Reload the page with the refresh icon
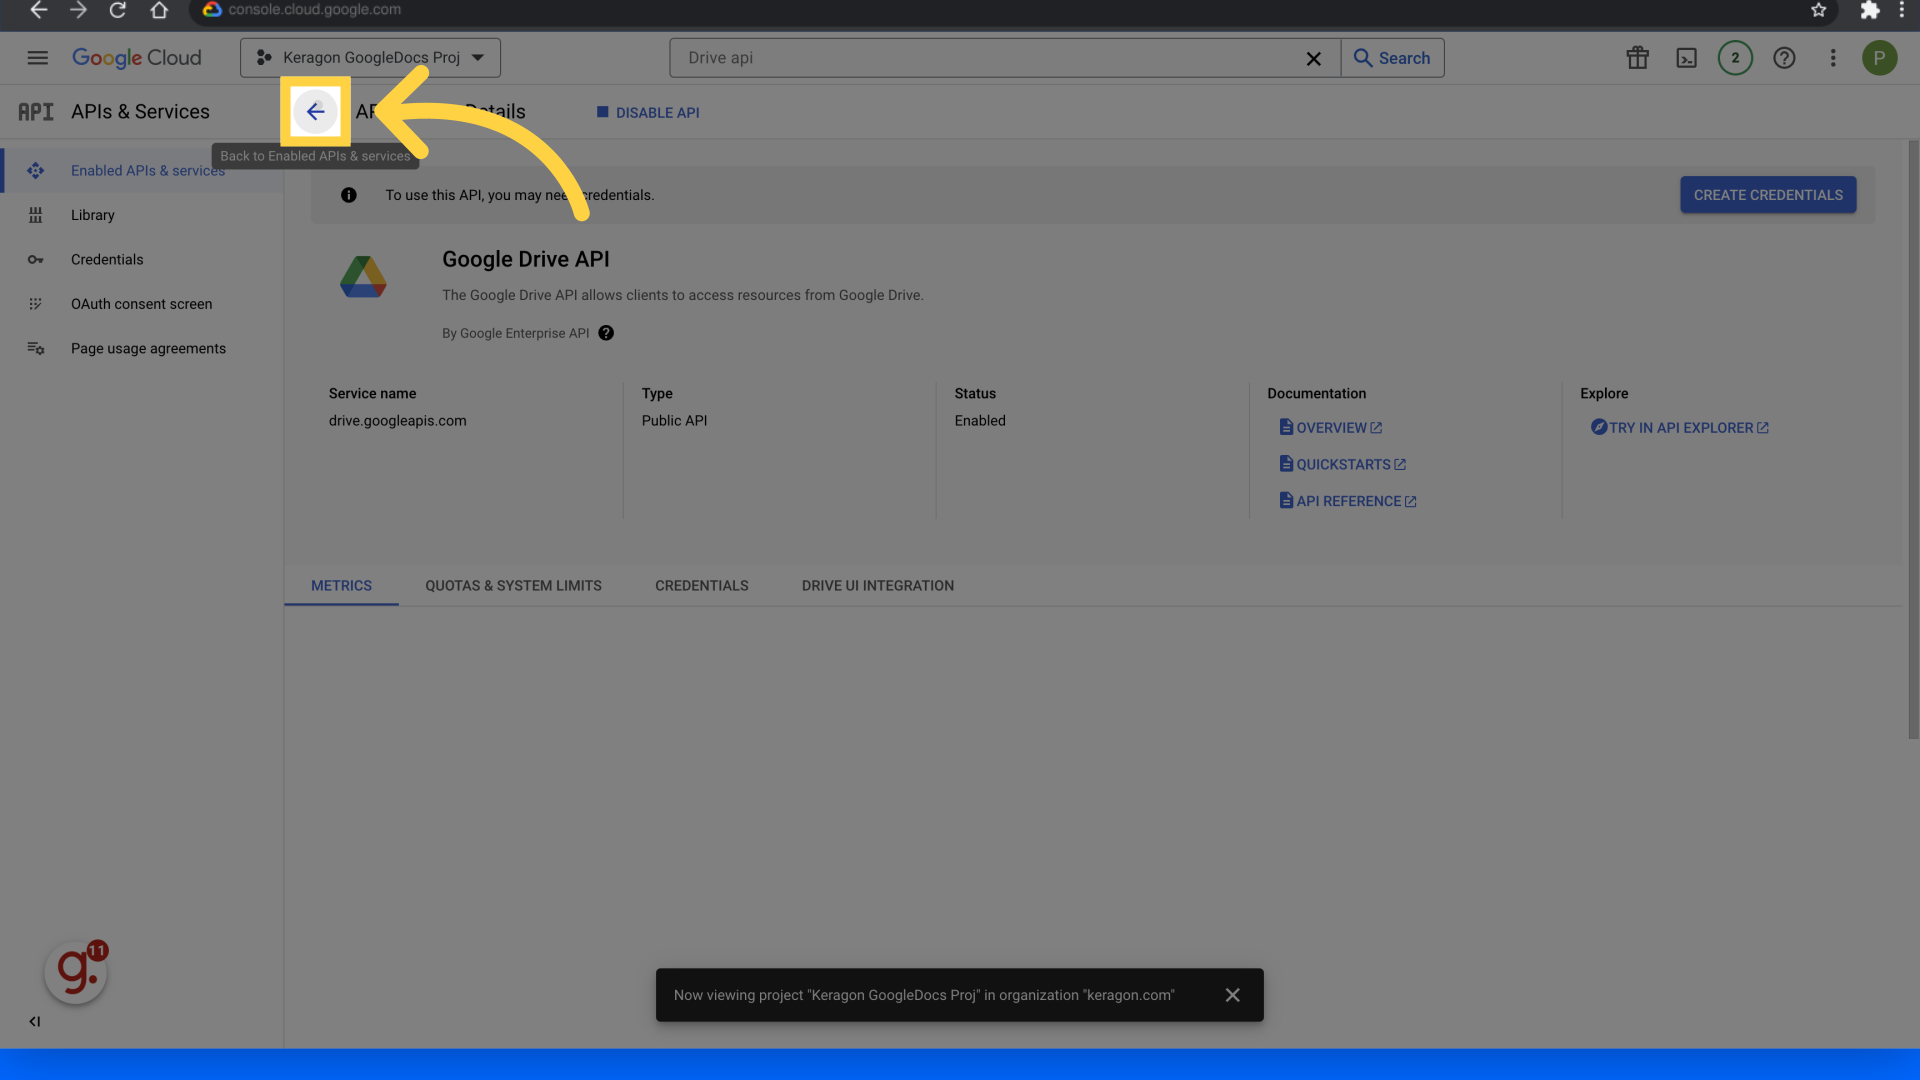Screen dimensions: 1920x1080 pos(118,10)
